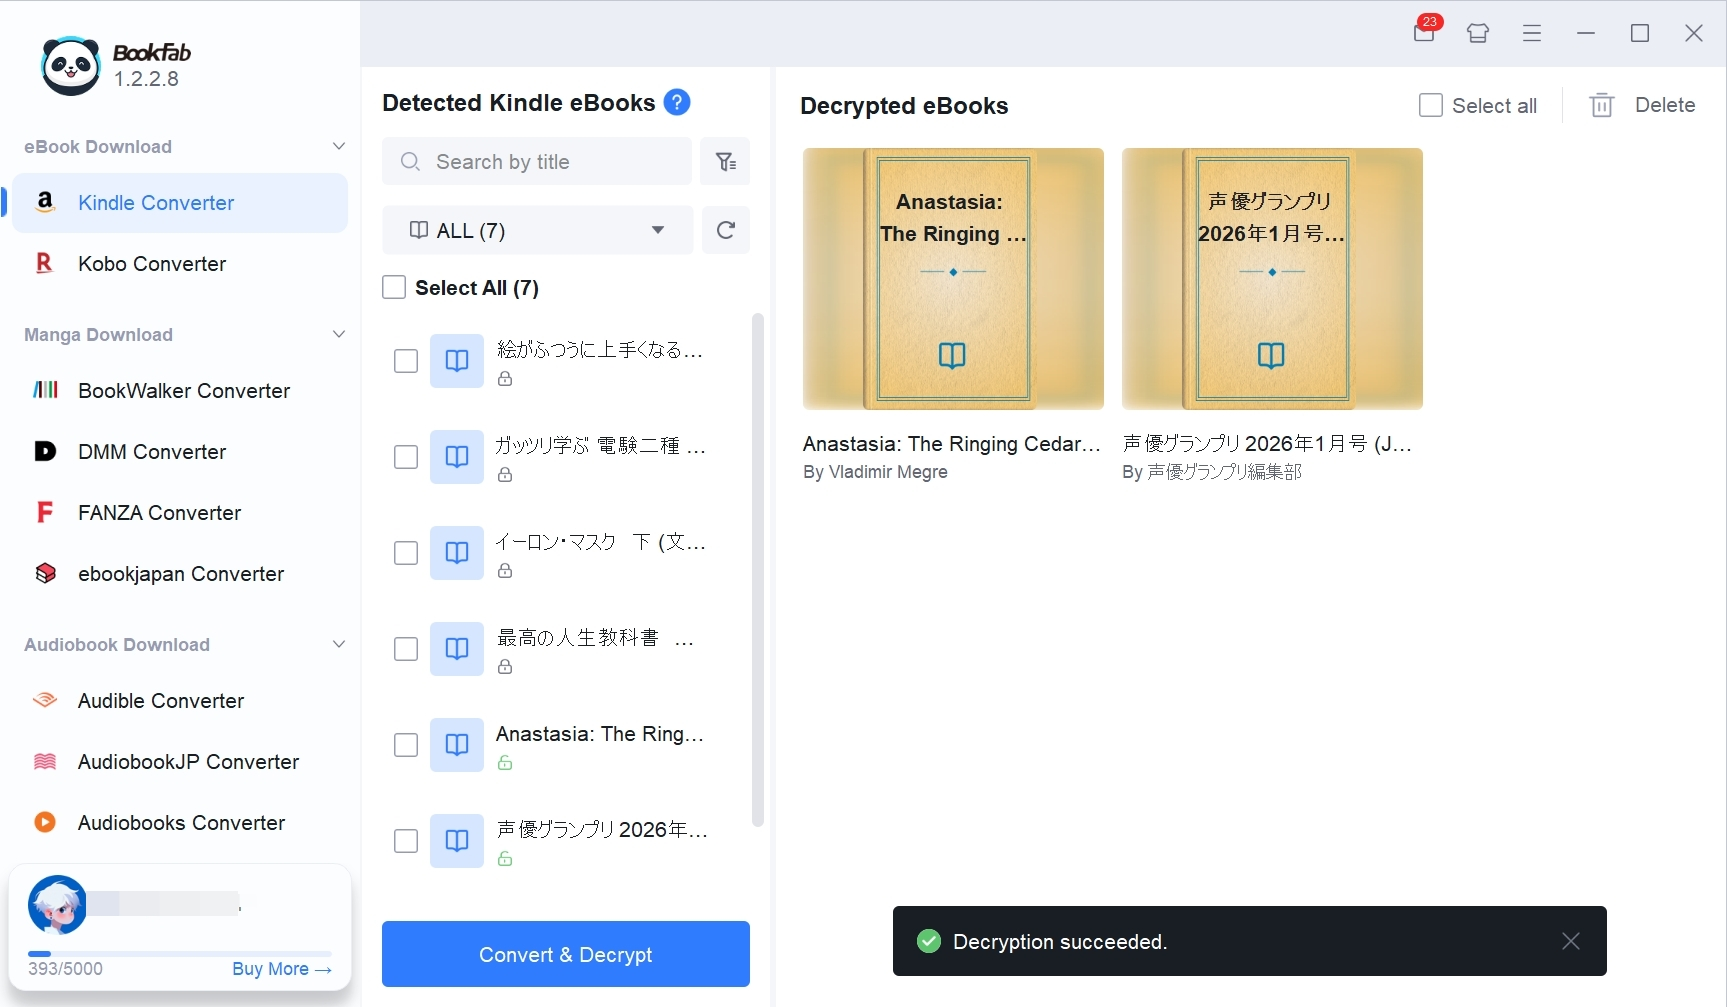
Task: Click the orange Audiobooks Converter icon
Action: tap(45, 822)
